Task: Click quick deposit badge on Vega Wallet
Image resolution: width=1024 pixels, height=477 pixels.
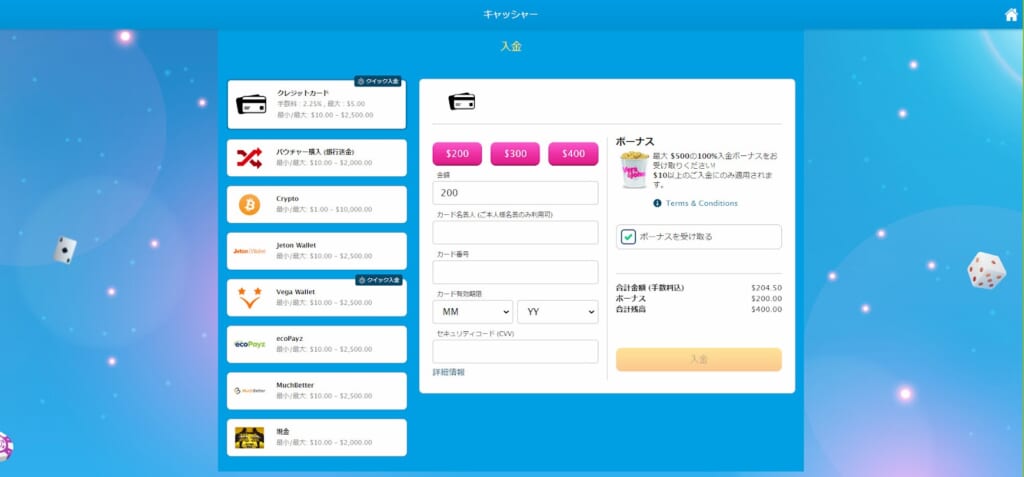Action: tap(379, 280)
